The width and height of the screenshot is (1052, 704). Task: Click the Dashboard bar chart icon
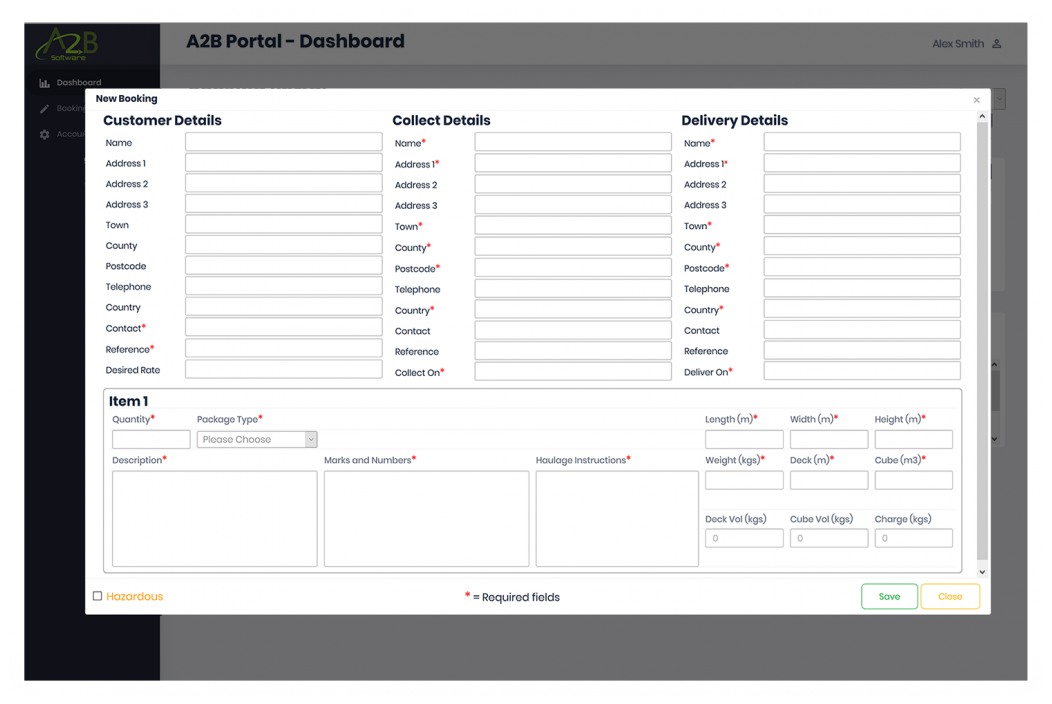44,83
